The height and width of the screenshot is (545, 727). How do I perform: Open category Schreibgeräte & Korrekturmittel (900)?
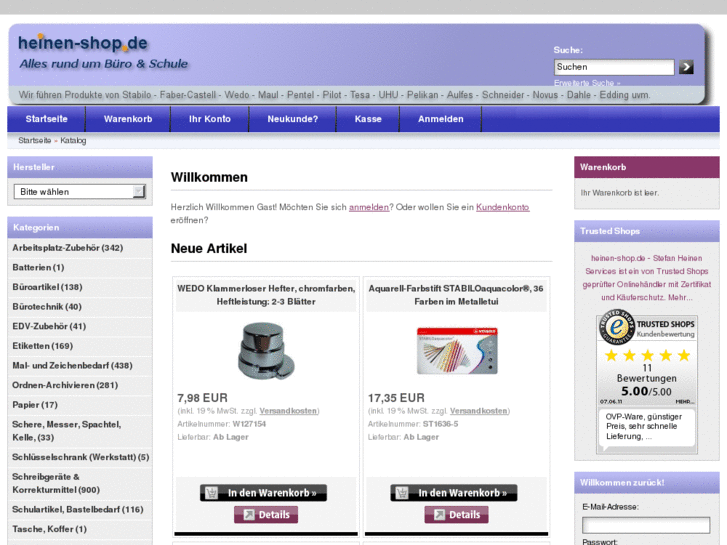click(56, 483)
